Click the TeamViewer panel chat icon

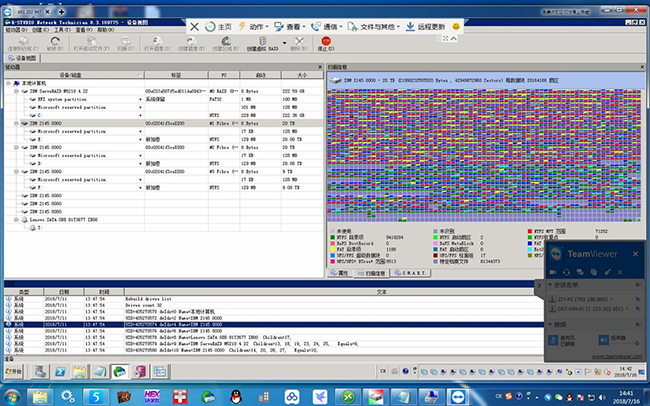click(x=580, y=272)
